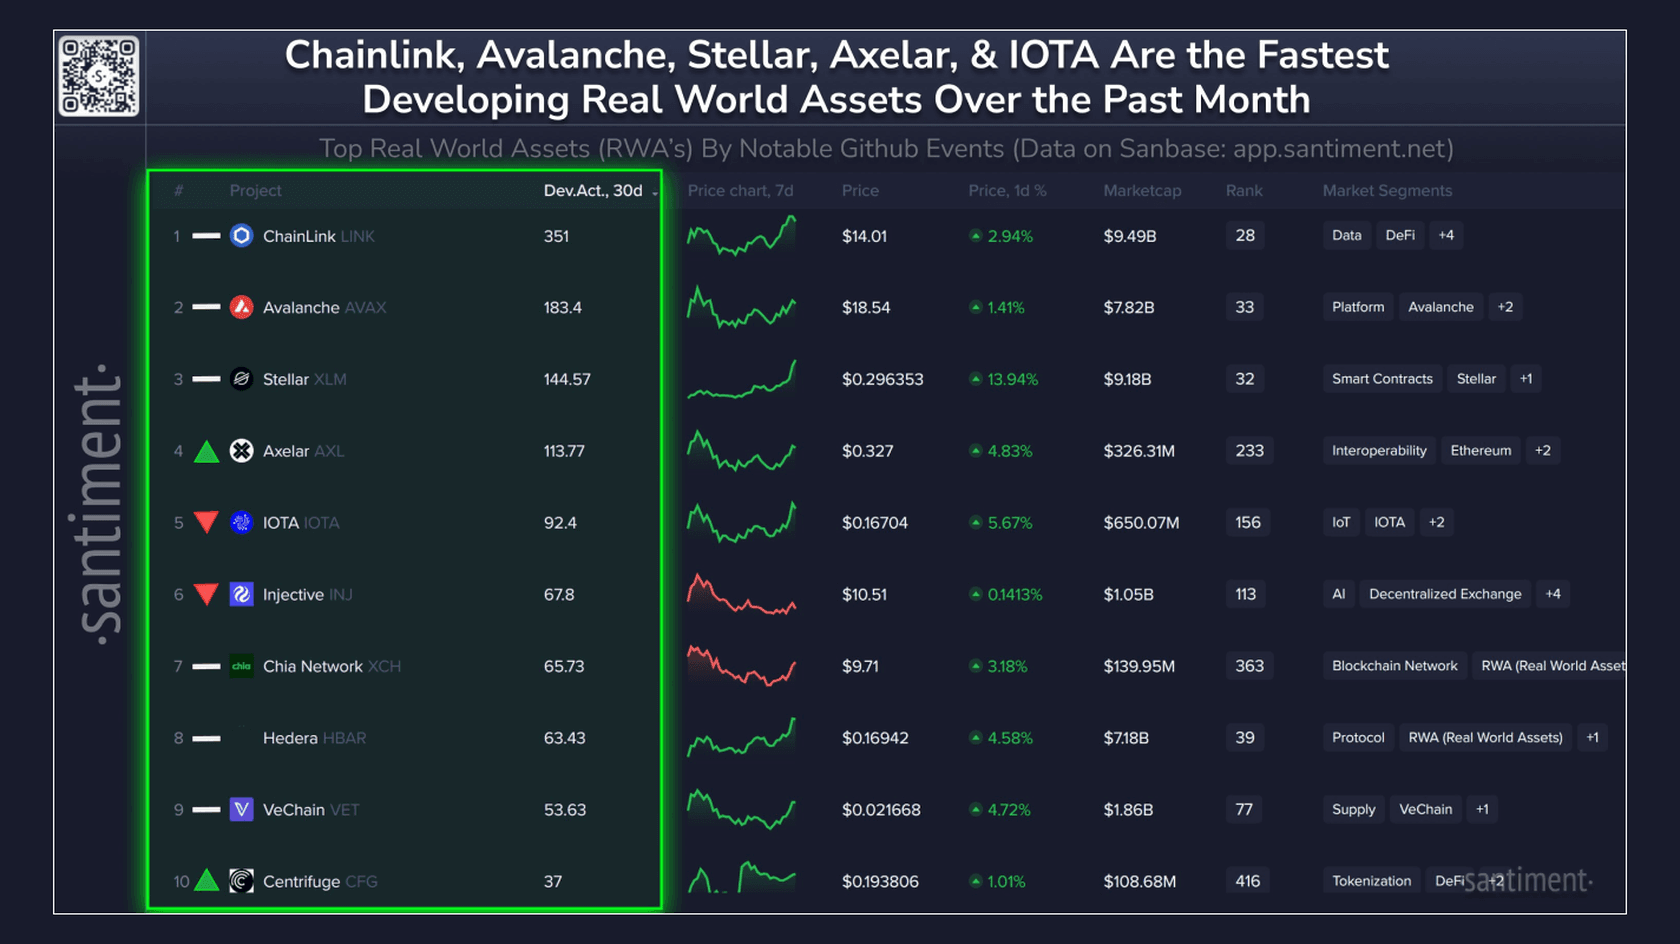Click the IOTA logo icon
This screenshot has height=944, width=1680.
[x=241, y=522]
